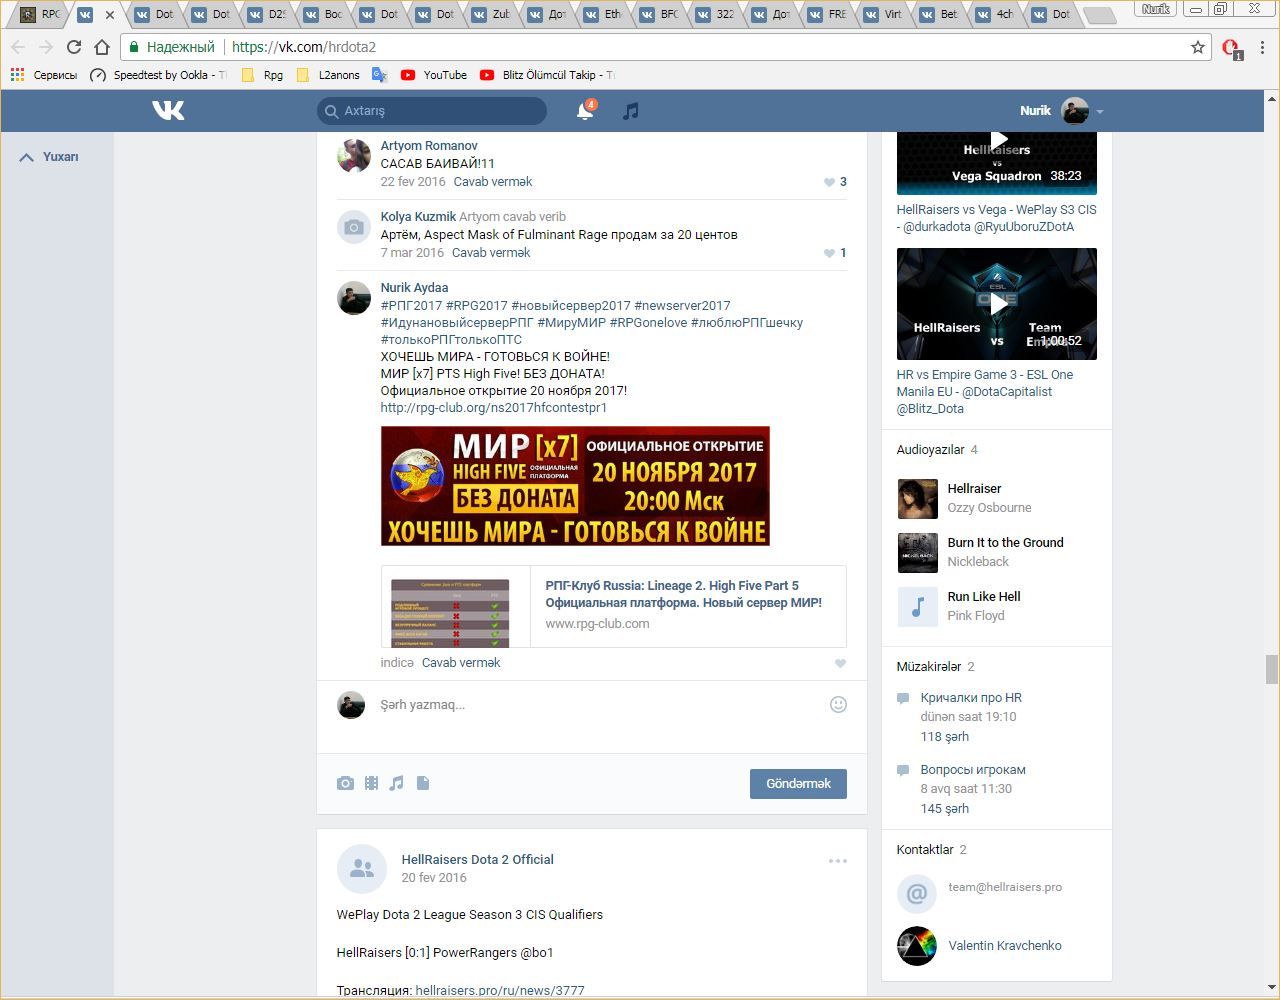Click the search magnifier icon in Axtarış field
Image resolution: width=1280 pixels, height=1000 pixels.
[332, 111]
